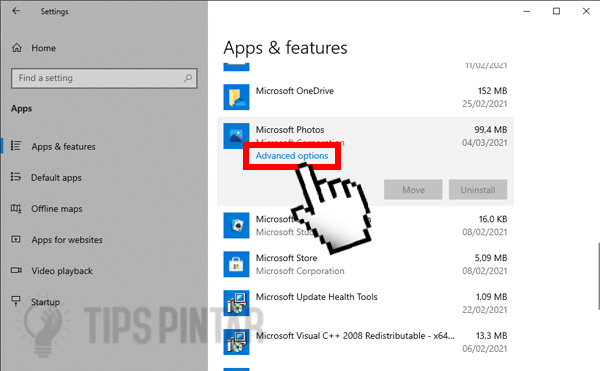Select Apps & features in the sidebar
The image size is (600, 371).
point(64,146)
